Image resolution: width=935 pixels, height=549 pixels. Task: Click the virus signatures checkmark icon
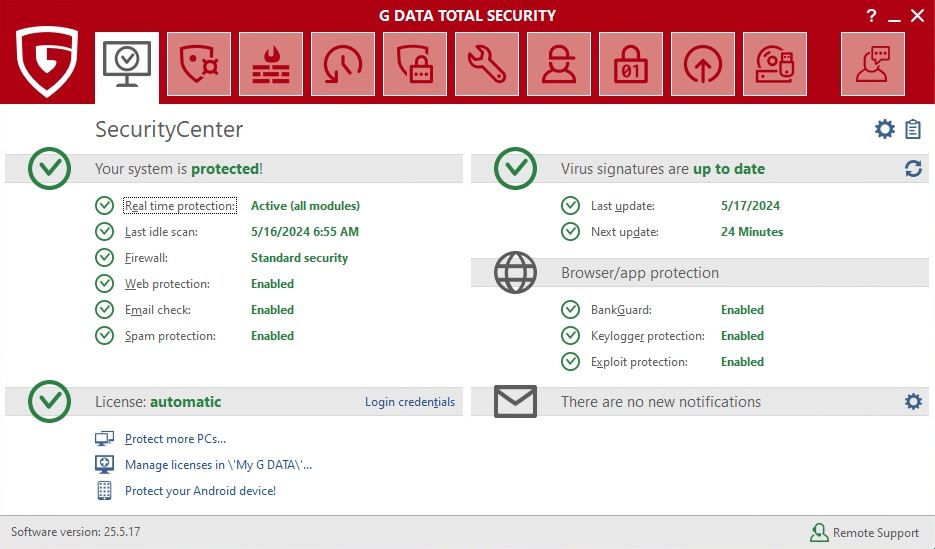515,169
